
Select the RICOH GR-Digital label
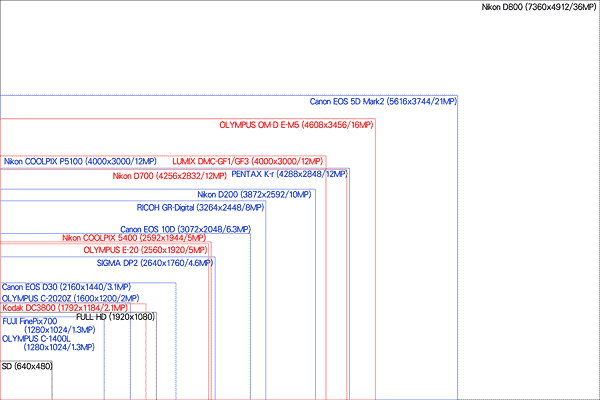click(200, 207)
